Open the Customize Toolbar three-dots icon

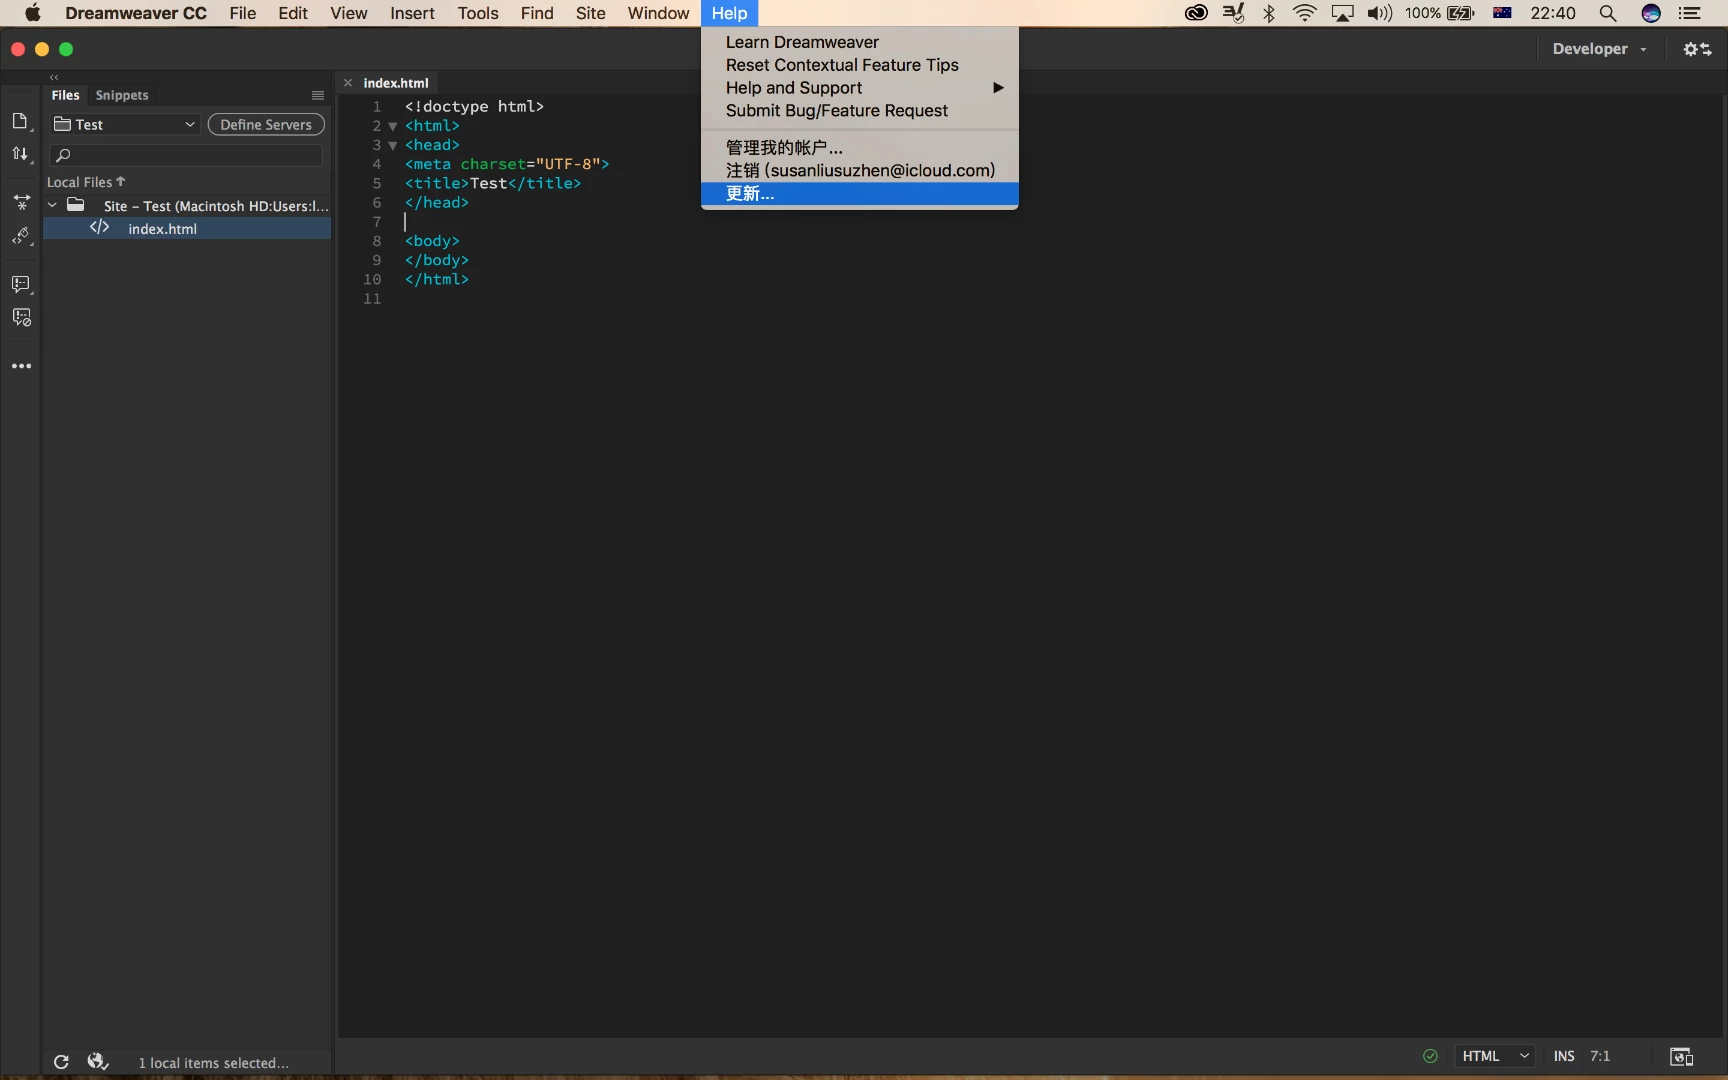(21, 366)
